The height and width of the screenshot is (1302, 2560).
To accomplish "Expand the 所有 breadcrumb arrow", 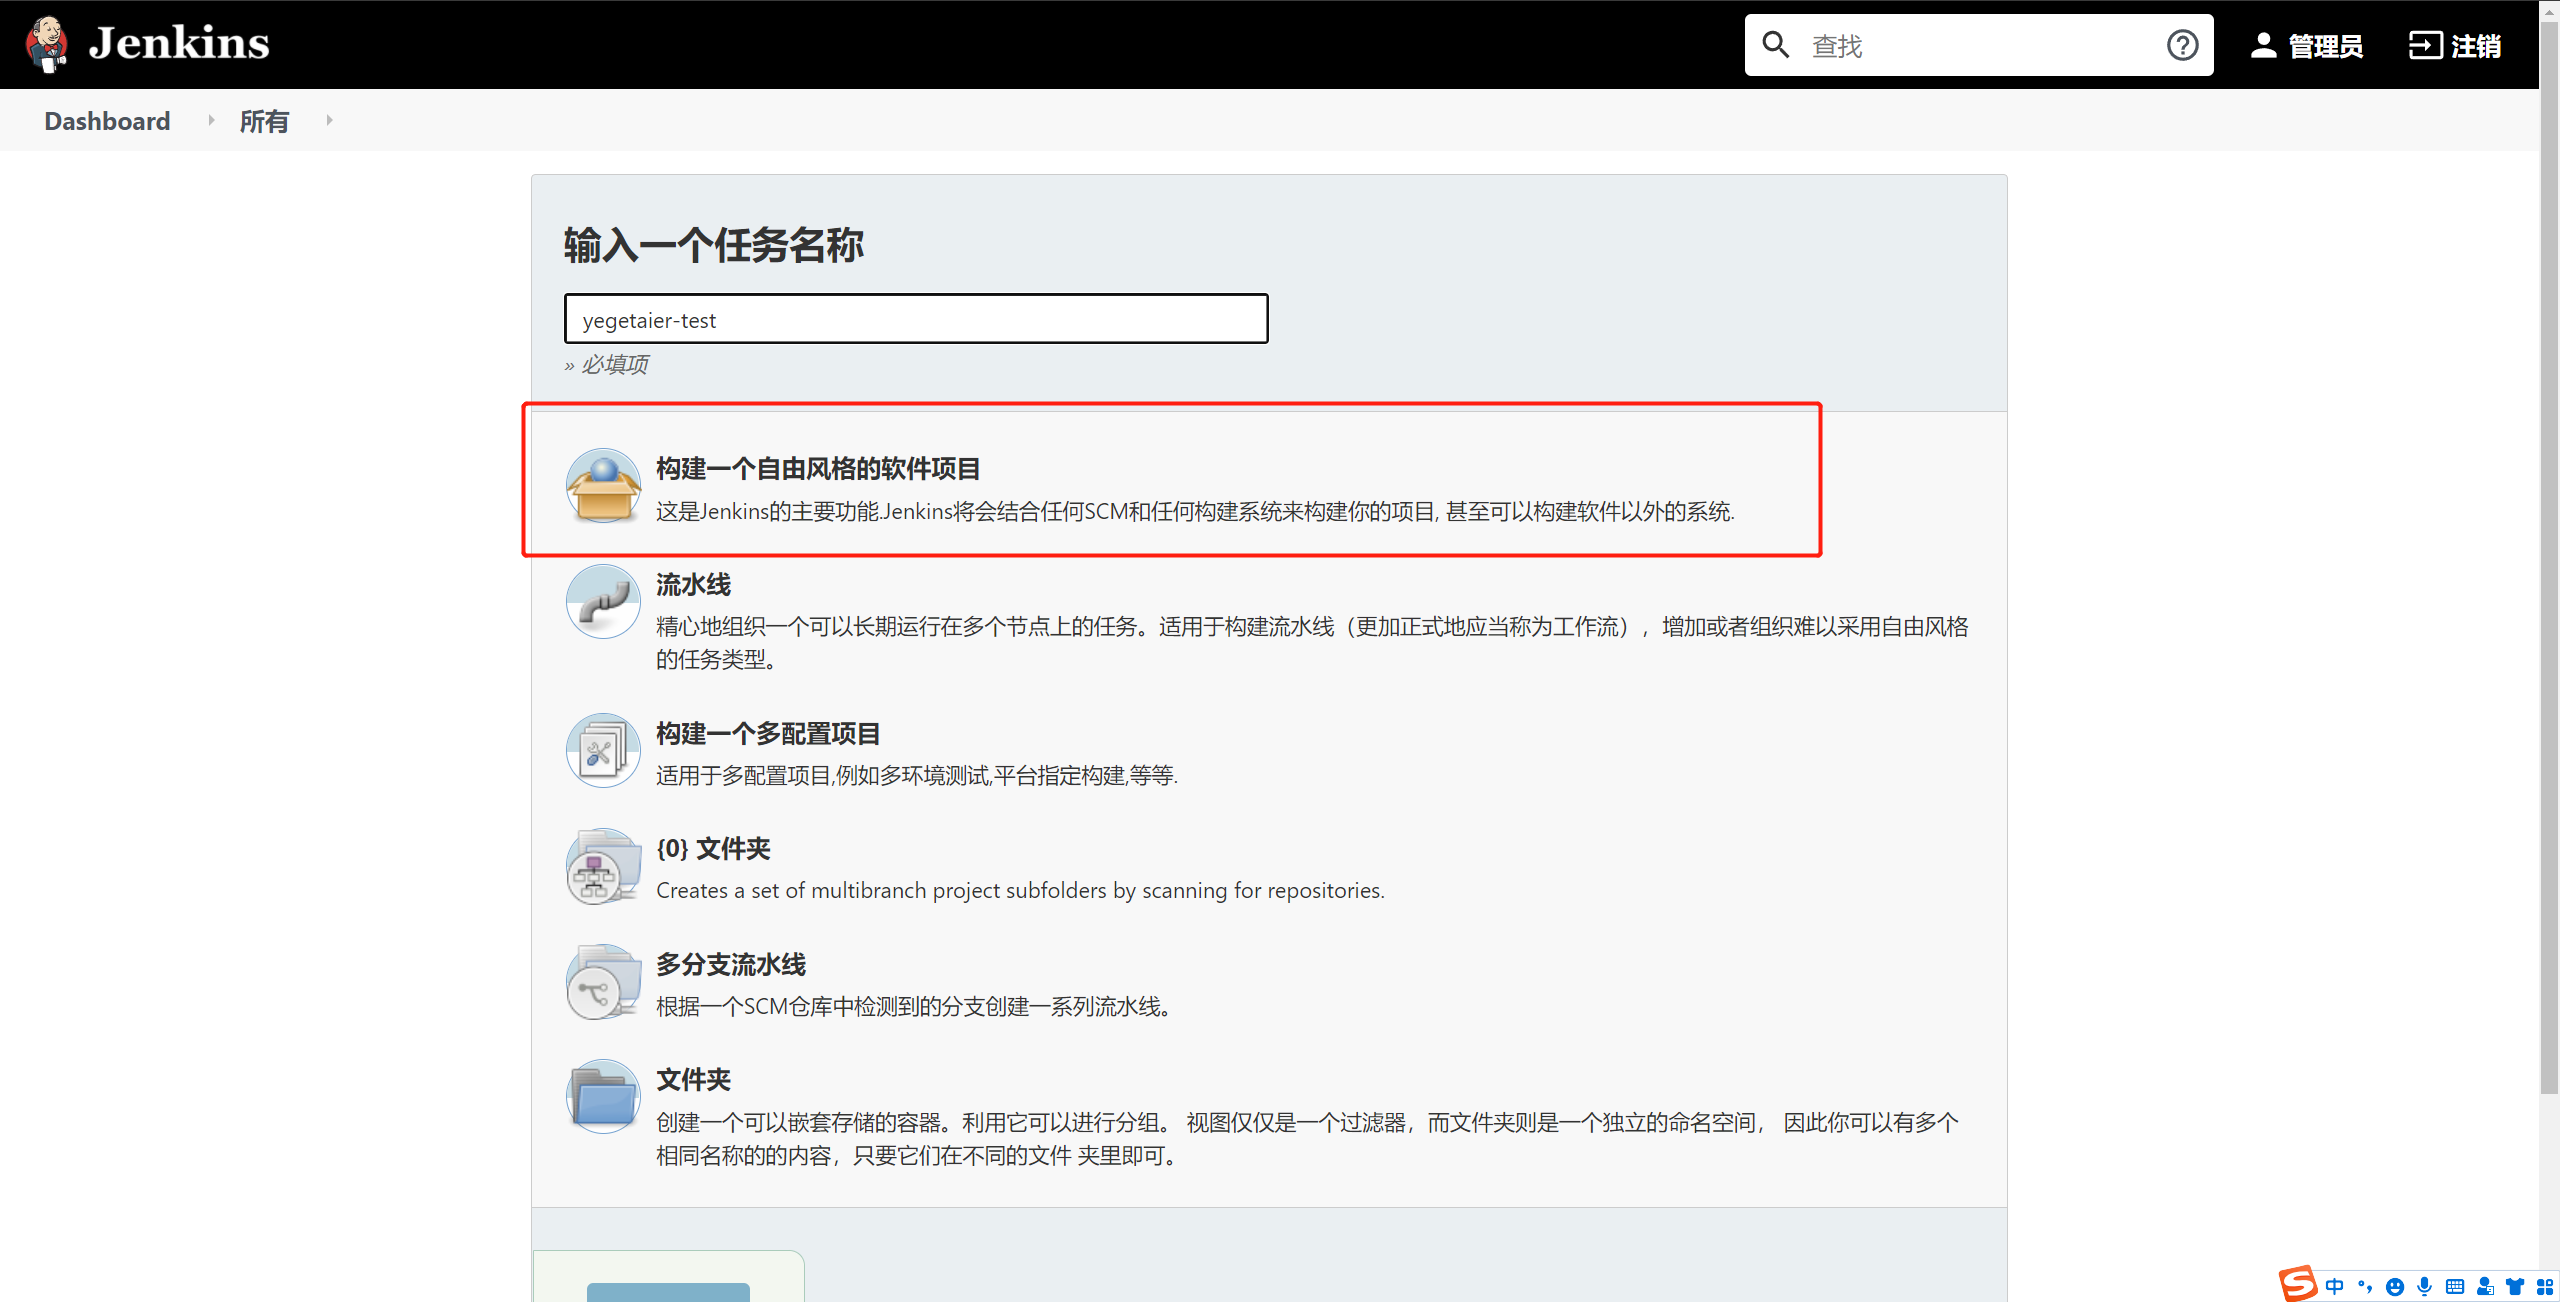I will pyautogui.click(x=329, y=120).
